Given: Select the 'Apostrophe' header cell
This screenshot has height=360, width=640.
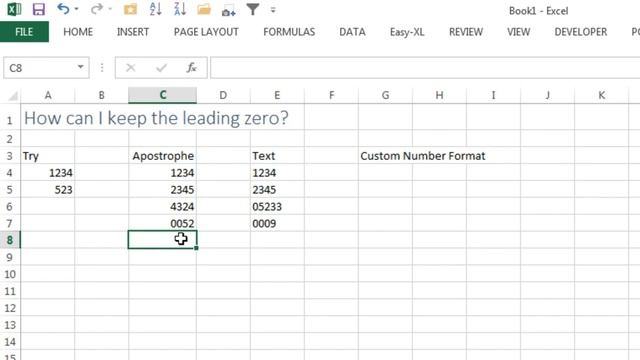Looking at the screenshot, I should (162, 156).
